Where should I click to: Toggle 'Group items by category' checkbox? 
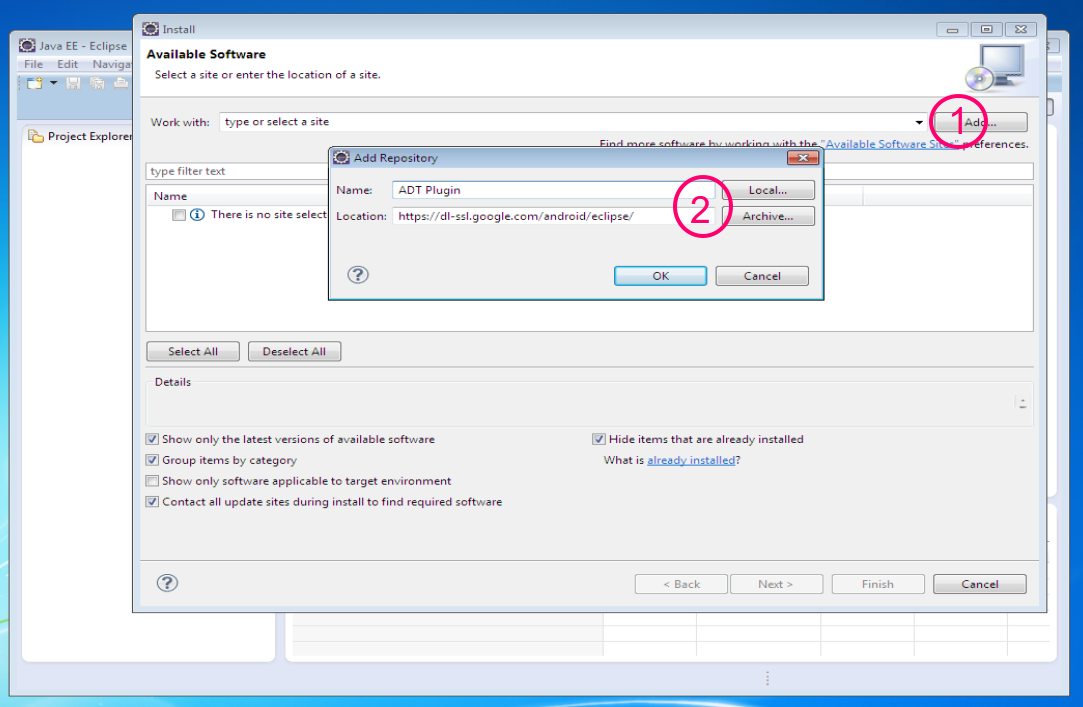(152, 460)
